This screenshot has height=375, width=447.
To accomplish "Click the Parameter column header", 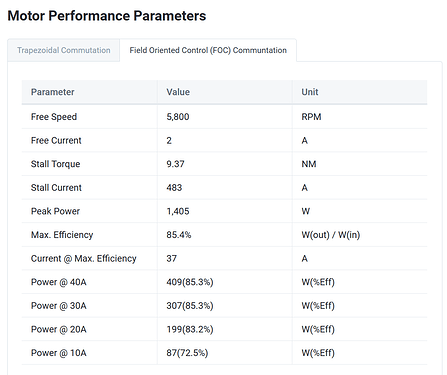I will (53, 92).
